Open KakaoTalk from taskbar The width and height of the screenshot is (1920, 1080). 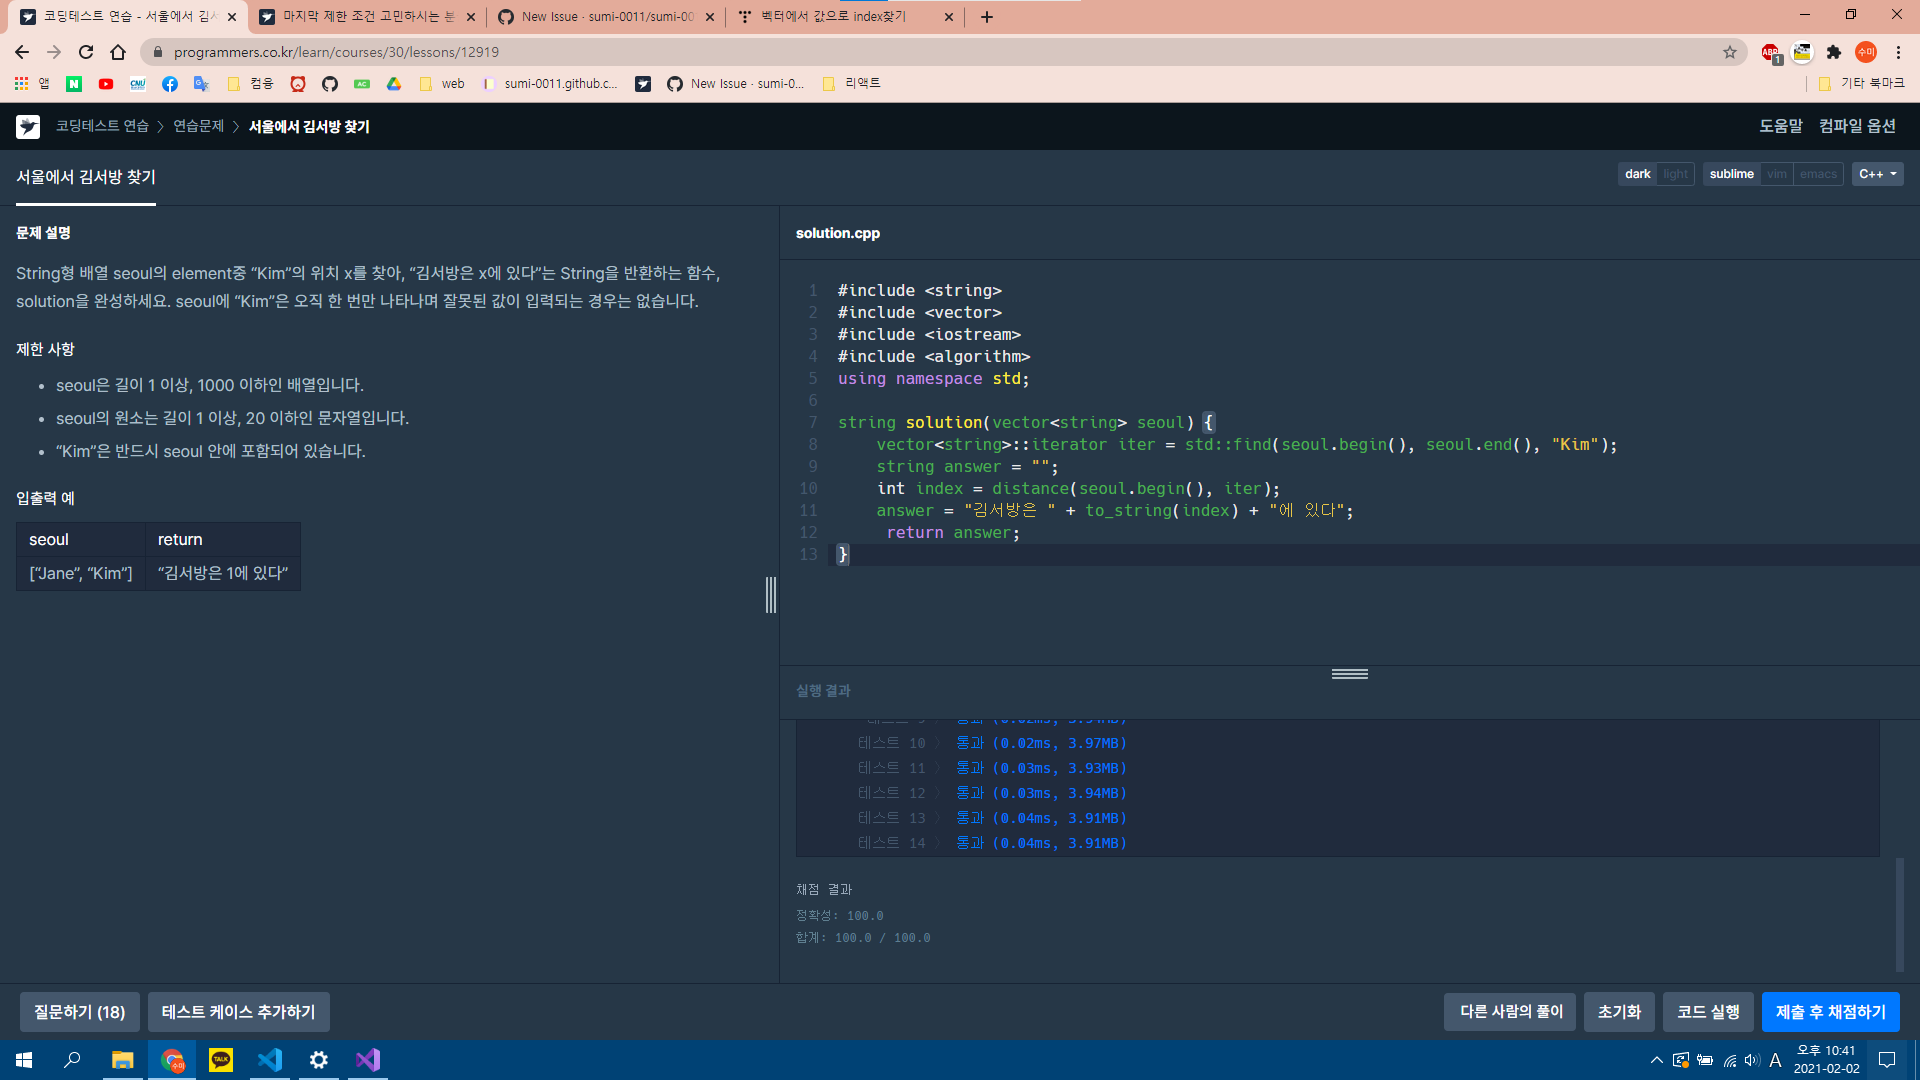tap(221, 1060)
